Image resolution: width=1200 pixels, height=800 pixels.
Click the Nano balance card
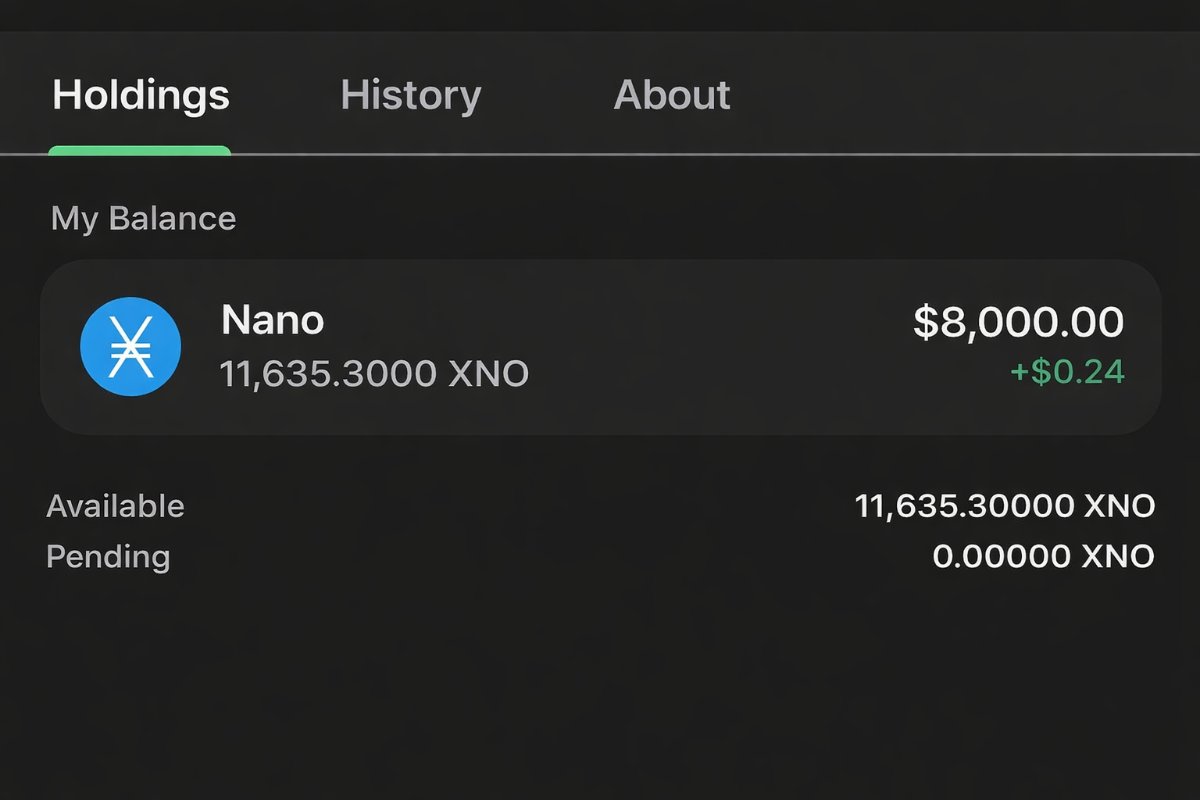pos(600,346)
